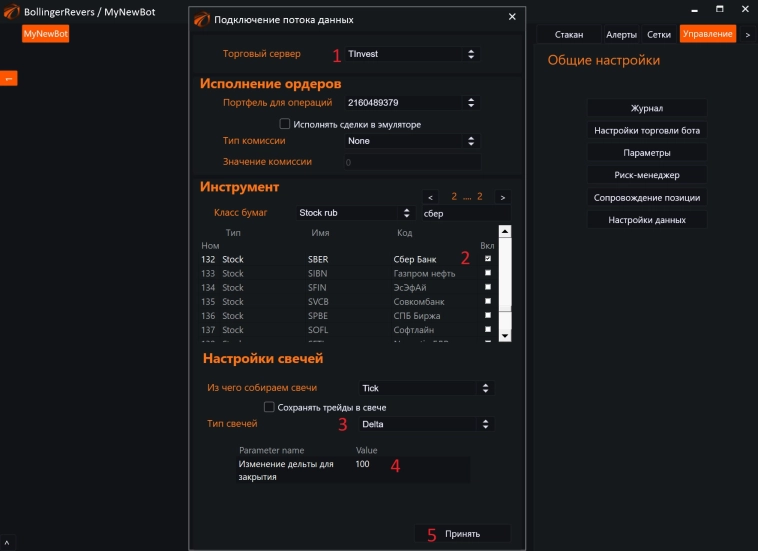Open the Тип свечей Delta dropdown
Viewport: 758px width, 551px height.
(426, 424)
